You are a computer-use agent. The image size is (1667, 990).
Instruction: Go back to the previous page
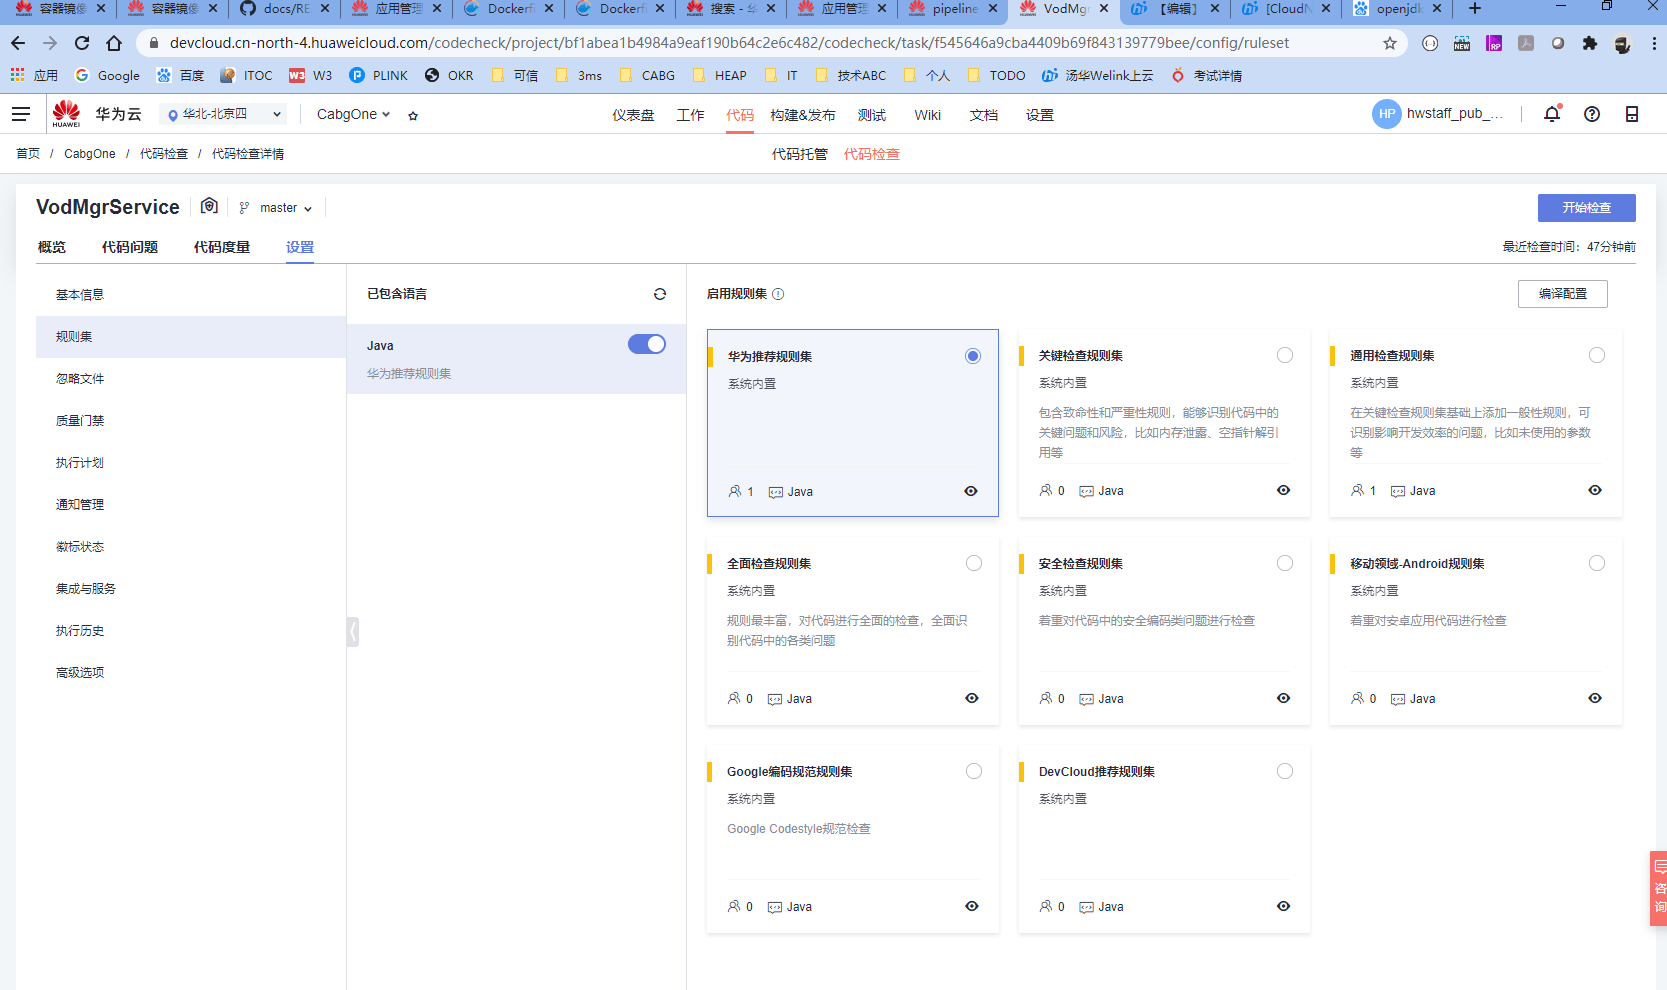tap(18, 43)
